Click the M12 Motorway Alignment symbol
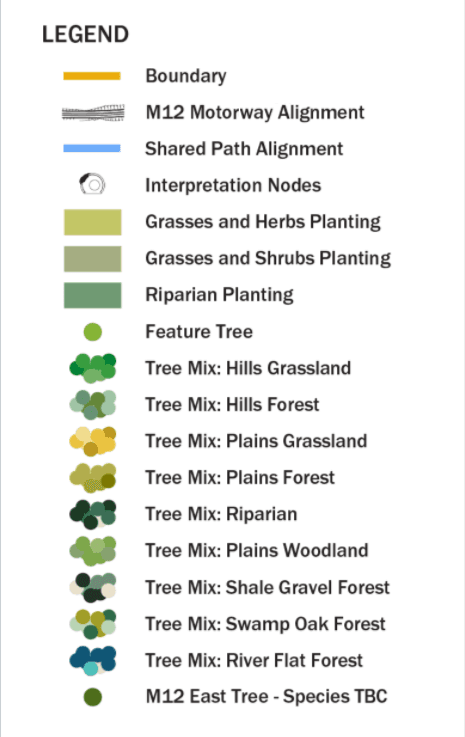 [x=93, y=113]
